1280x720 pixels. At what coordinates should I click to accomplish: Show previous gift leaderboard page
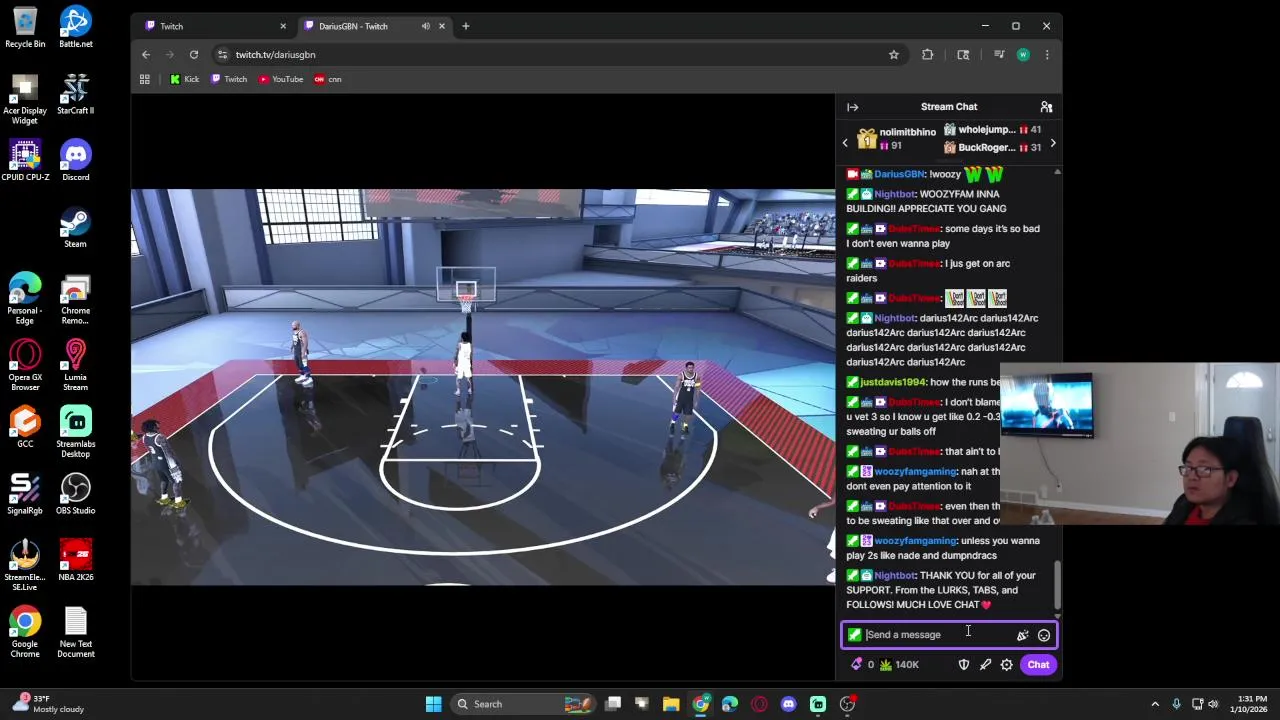845,143
